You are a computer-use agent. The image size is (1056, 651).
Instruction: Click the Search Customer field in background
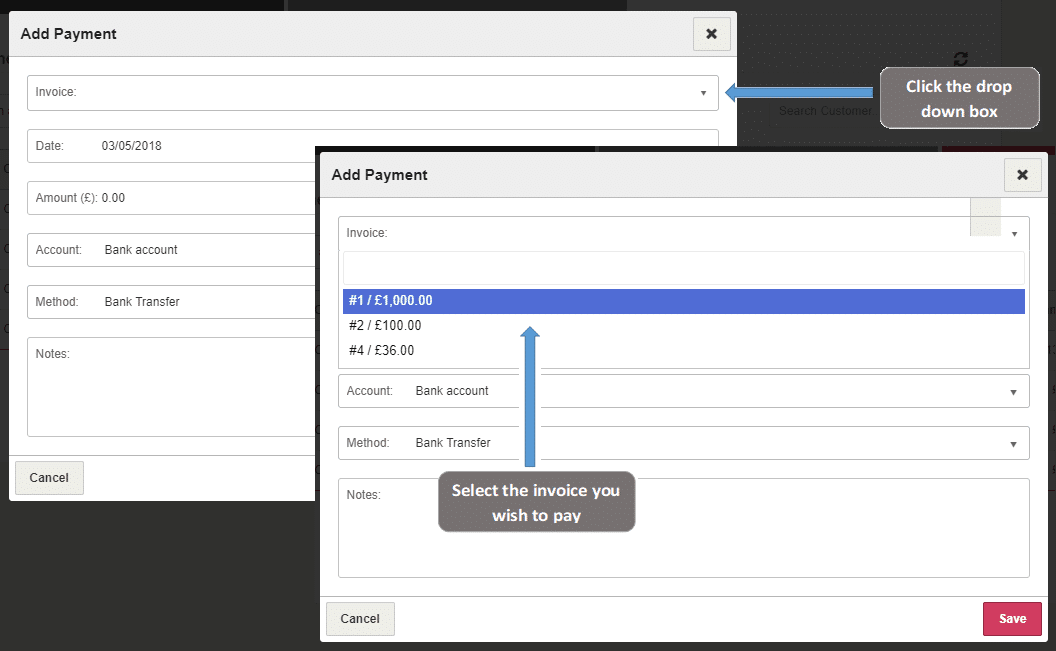[x=825, y=111]
